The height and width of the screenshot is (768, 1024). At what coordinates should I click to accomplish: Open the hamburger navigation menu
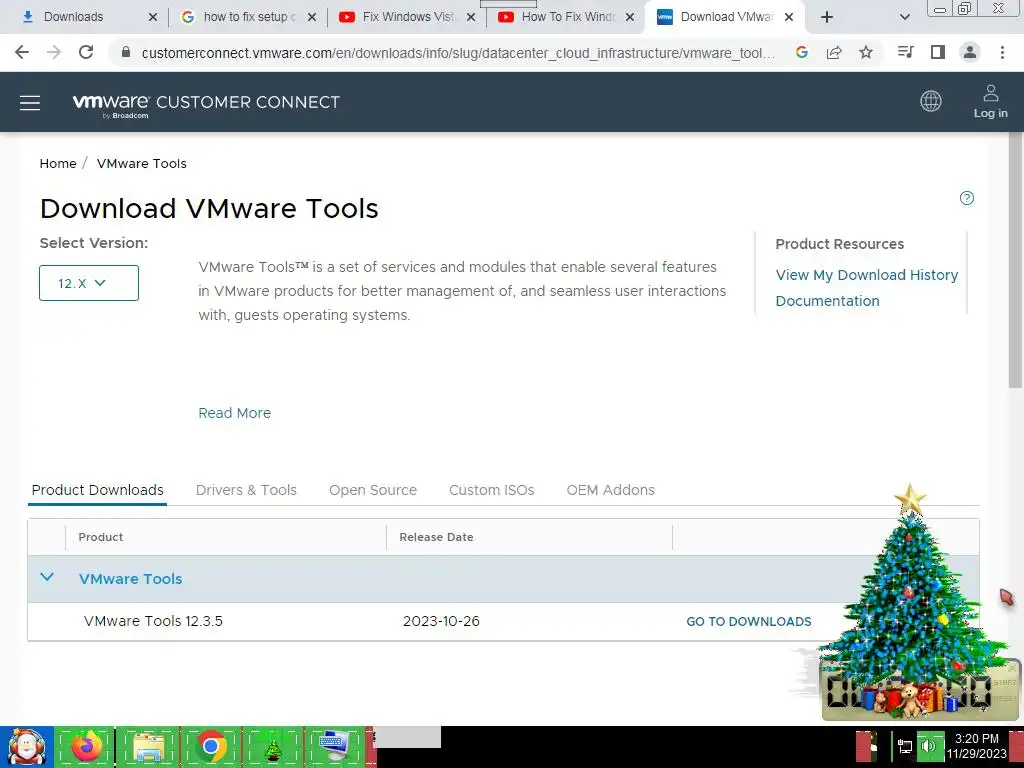[30, 103]
